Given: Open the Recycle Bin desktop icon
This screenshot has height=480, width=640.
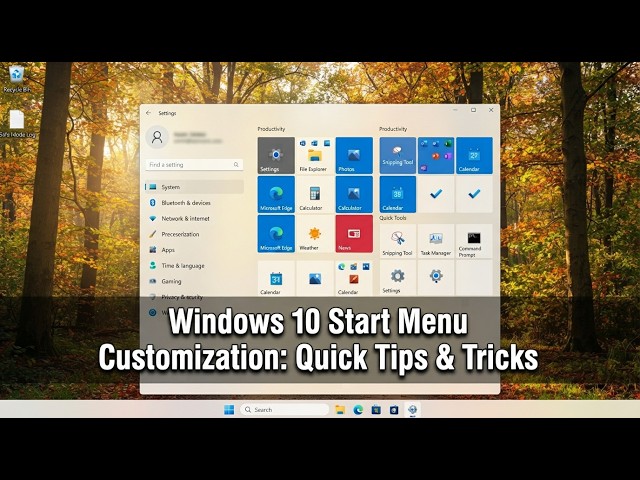Looking at the screenshot, I should coord(16,78).
